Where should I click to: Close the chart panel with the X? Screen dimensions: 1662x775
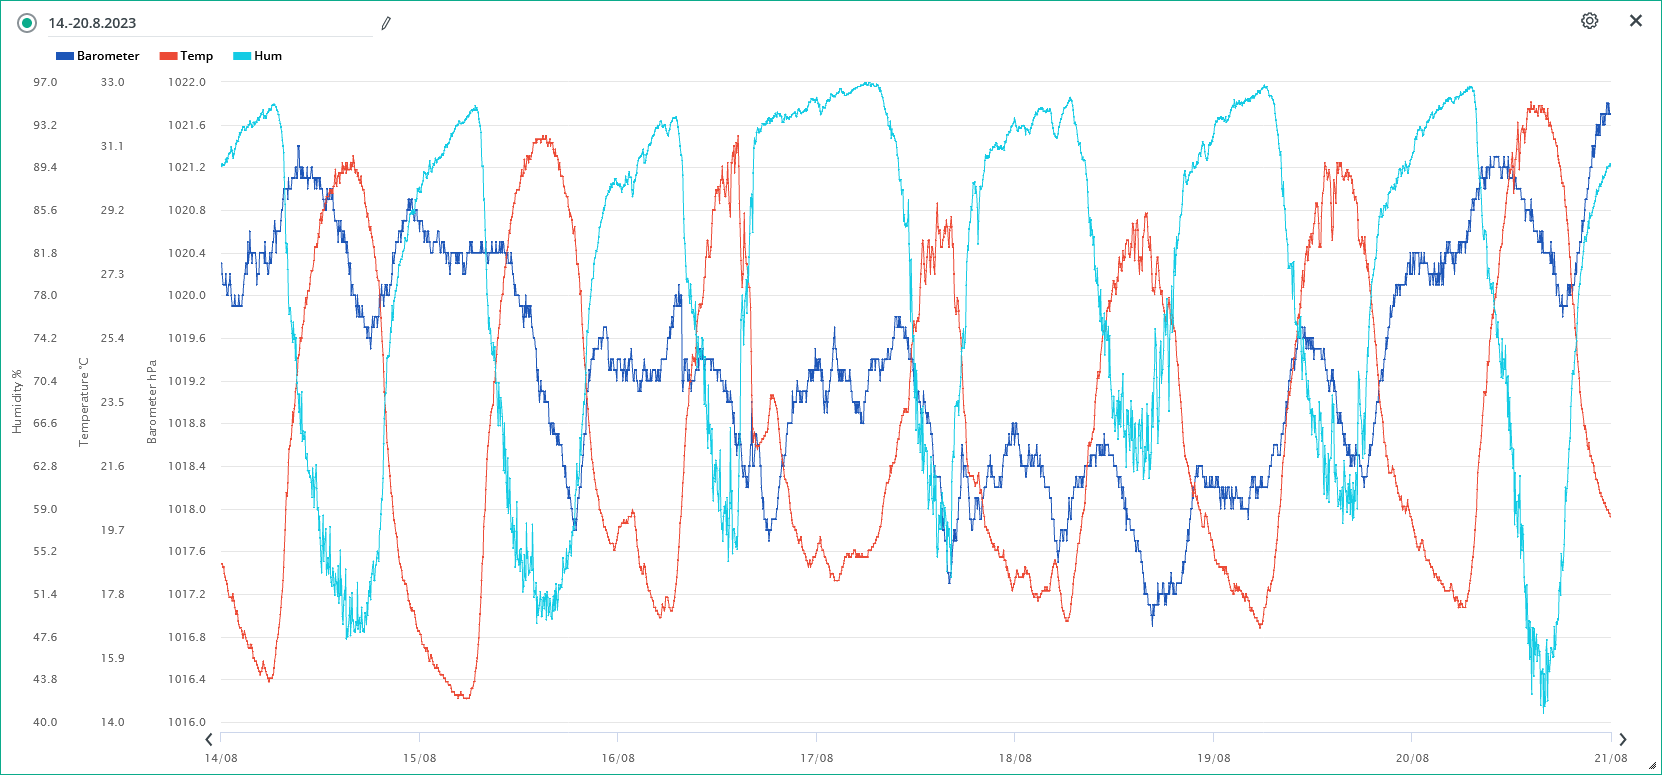(1635, 21)
